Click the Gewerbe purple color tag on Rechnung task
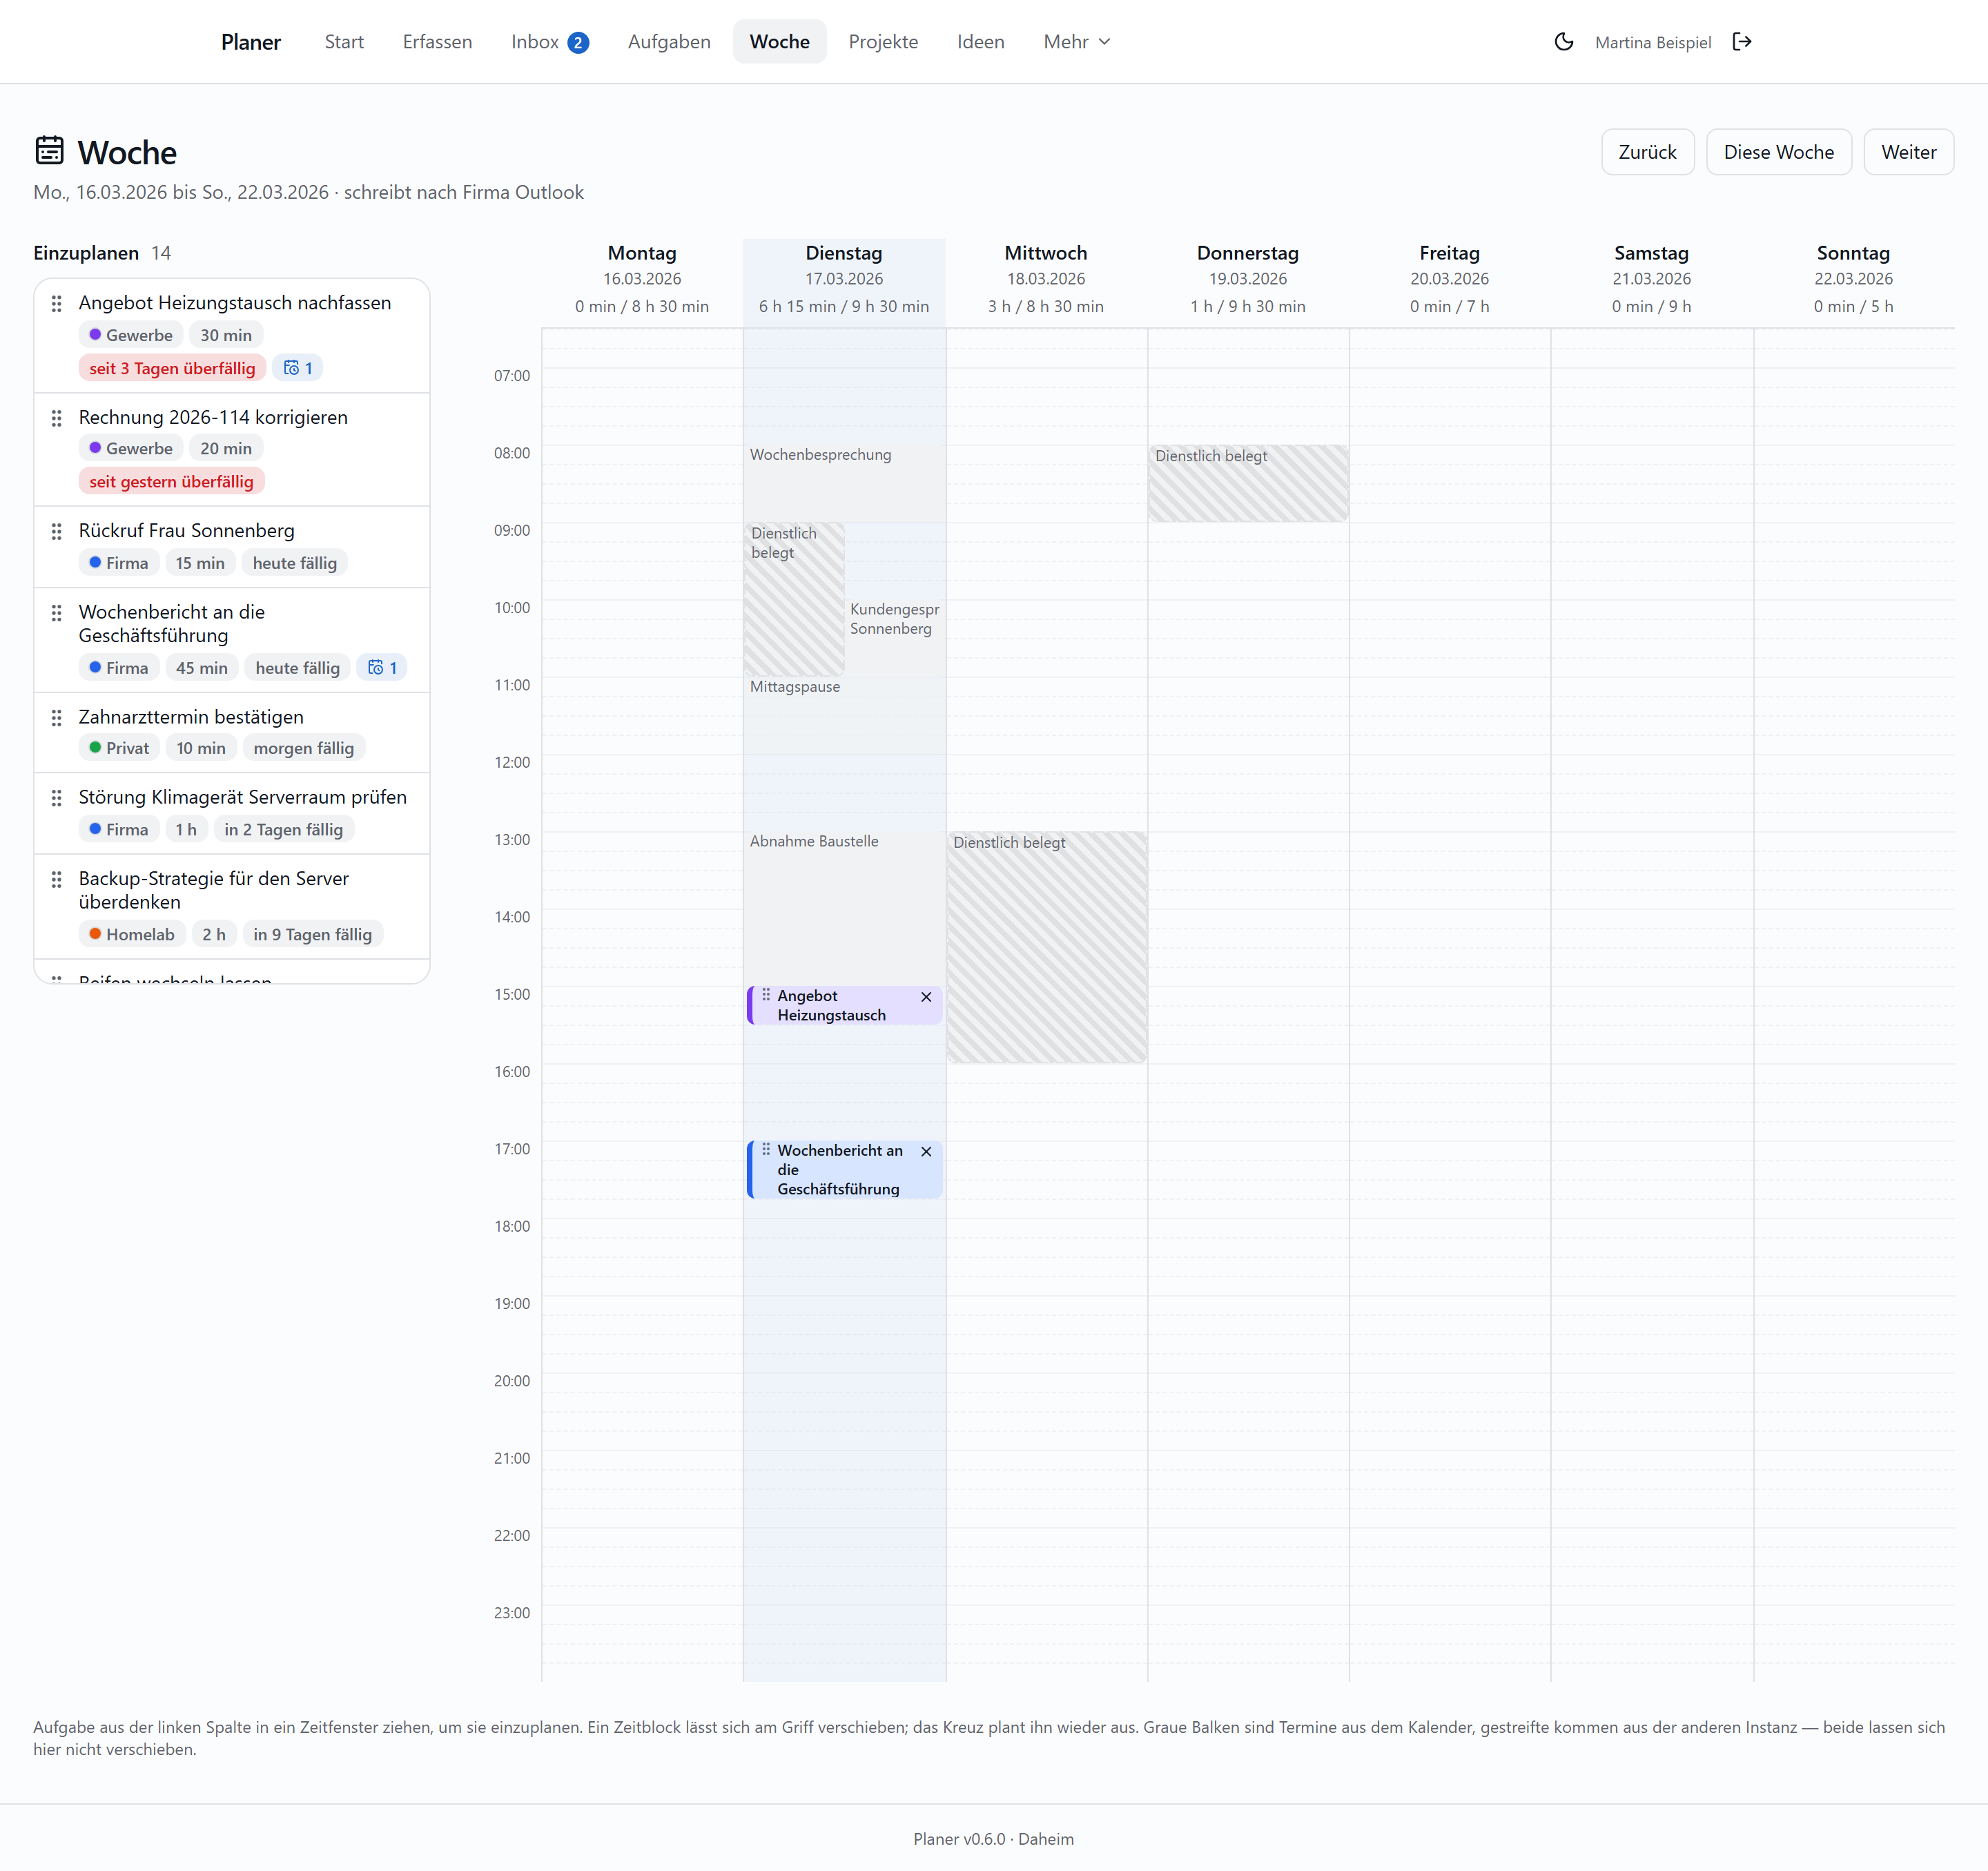The height and width of the screenshot is (1871, 1988). (x=131, y=449)
